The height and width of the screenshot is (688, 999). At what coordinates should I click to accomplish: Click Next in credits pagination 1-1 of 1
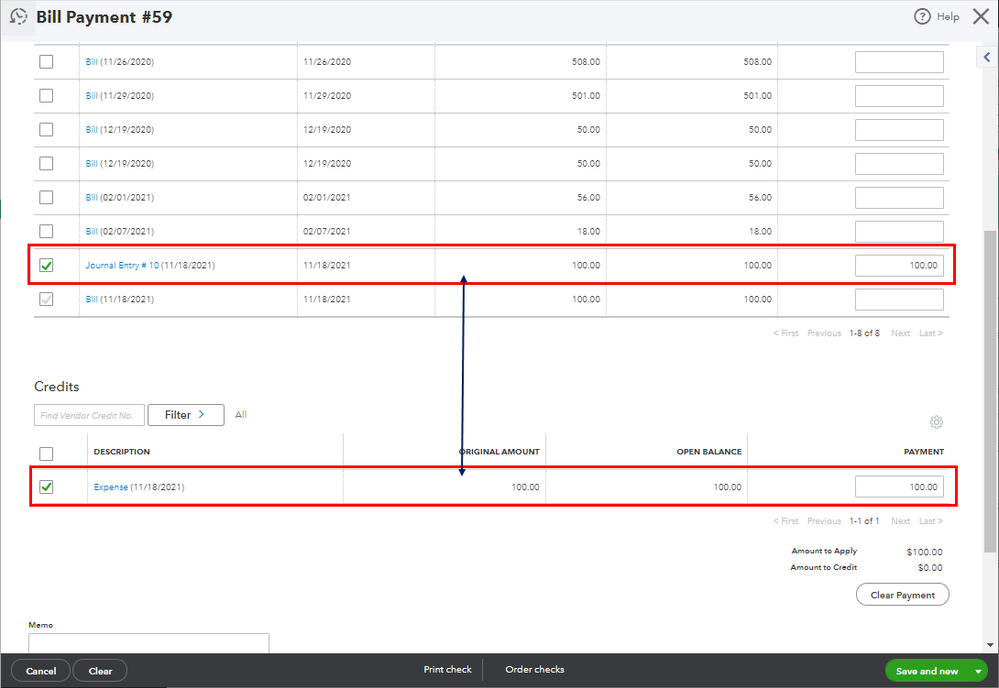(900, 521)
